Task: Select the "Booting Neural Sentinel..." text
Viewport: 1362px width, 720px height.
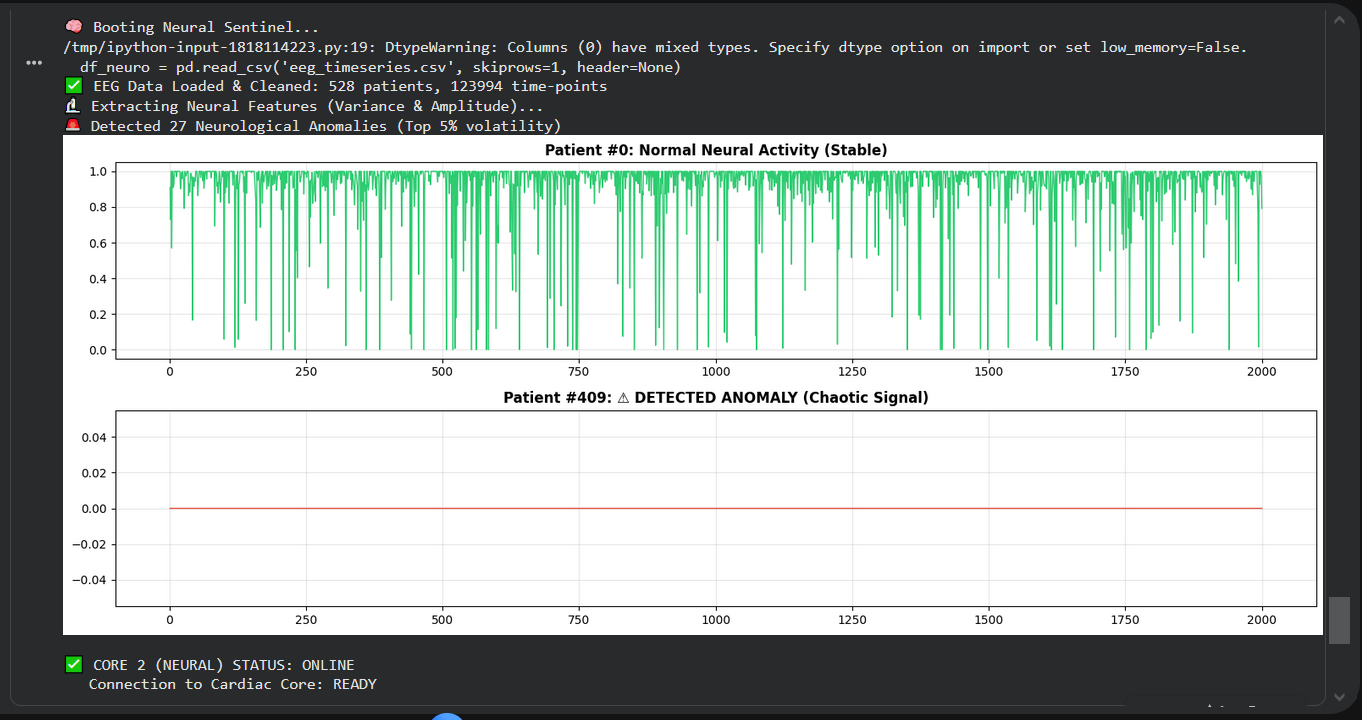Action: click(205, 27)
